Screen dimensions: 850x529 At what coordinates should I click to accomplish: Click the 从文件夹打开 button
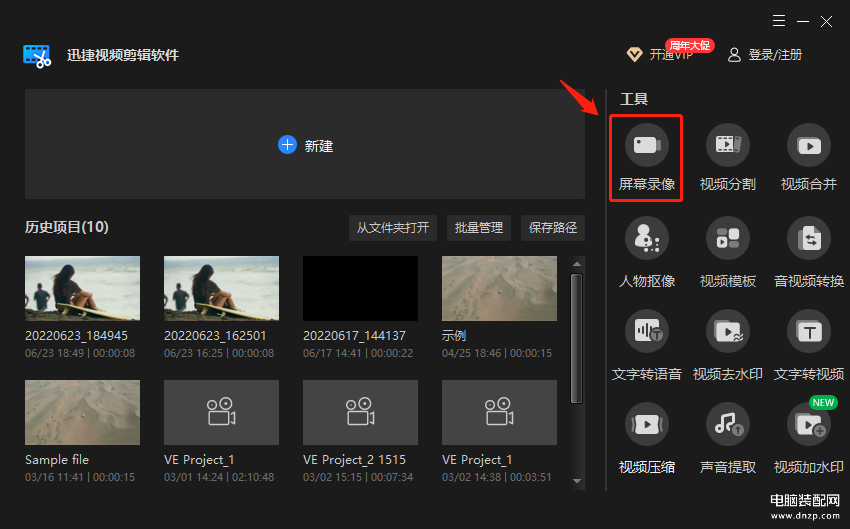tap(392, 228)
